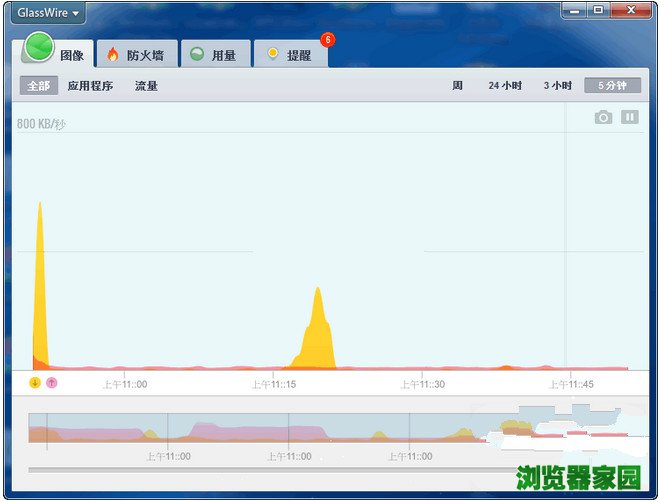
Task: Choose the 5 分钟 time range
Action: click(612, 86)
